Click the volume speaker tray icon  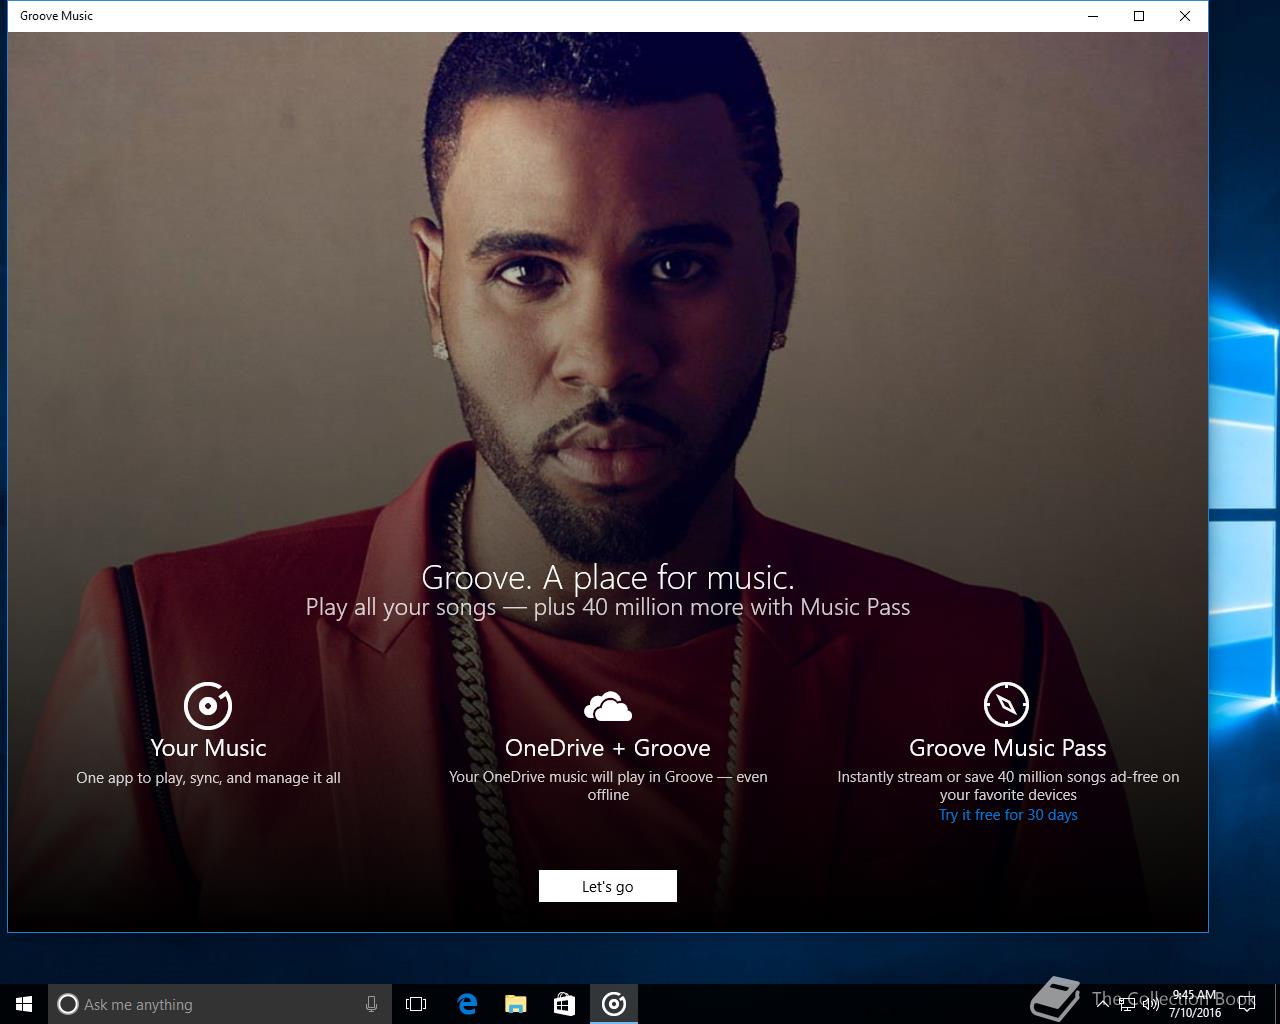pos(1151,1004)
